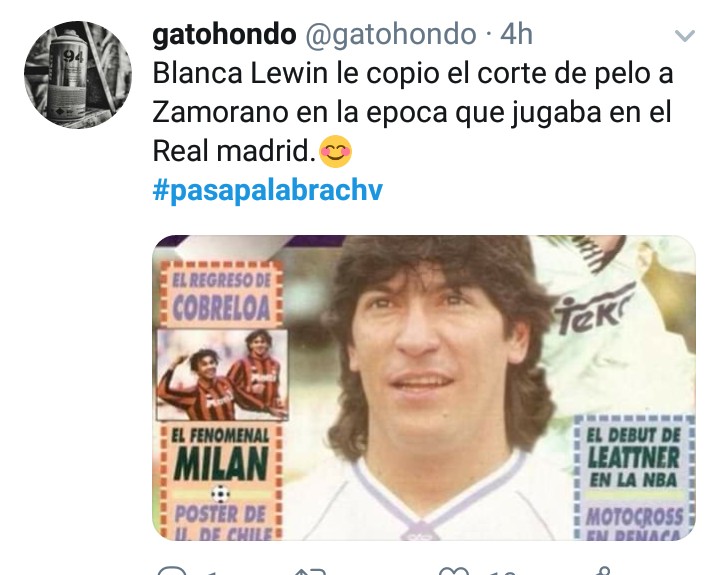
Task: Open the 4h timestamp of the tweet
Action: coord(516,34)
